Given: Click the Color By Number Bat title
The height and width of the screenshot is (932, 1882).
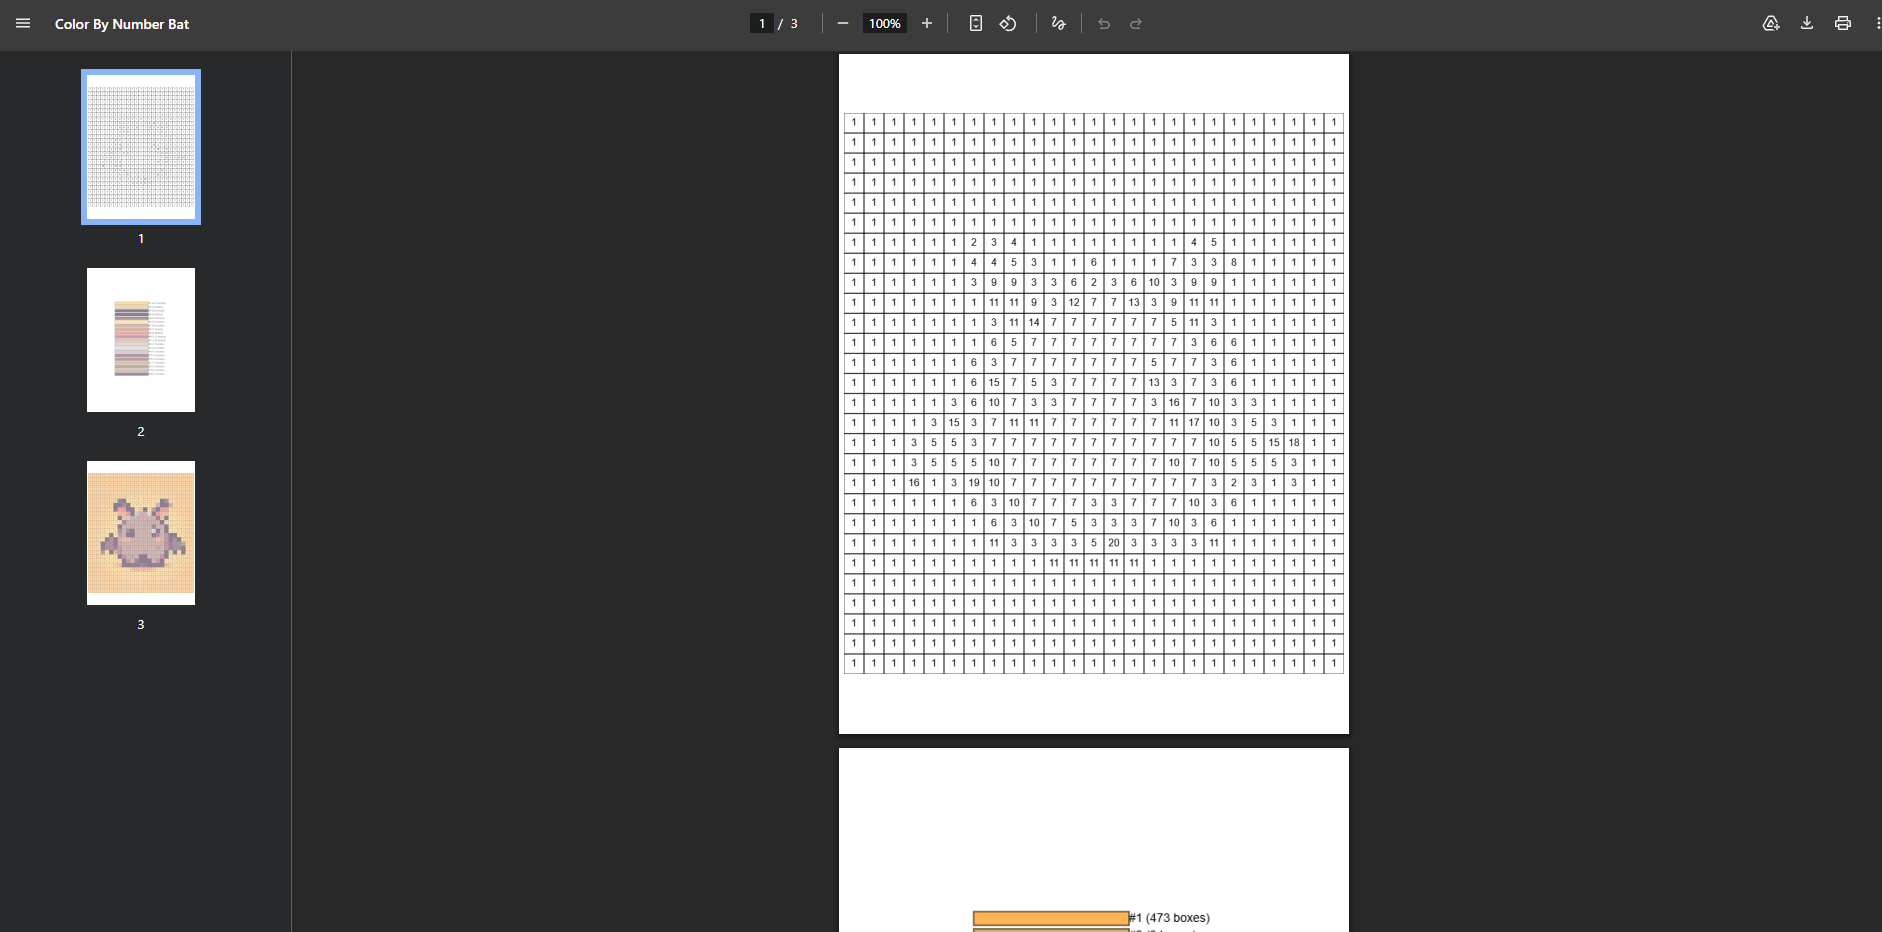Looking at the screenshot, I should [122, 24].
